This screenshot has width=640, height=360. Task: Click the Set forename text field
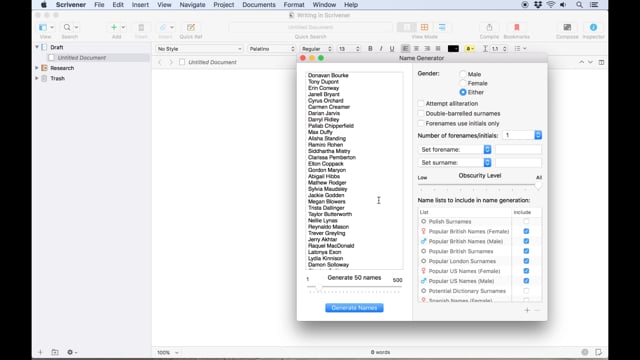(518, 150)
